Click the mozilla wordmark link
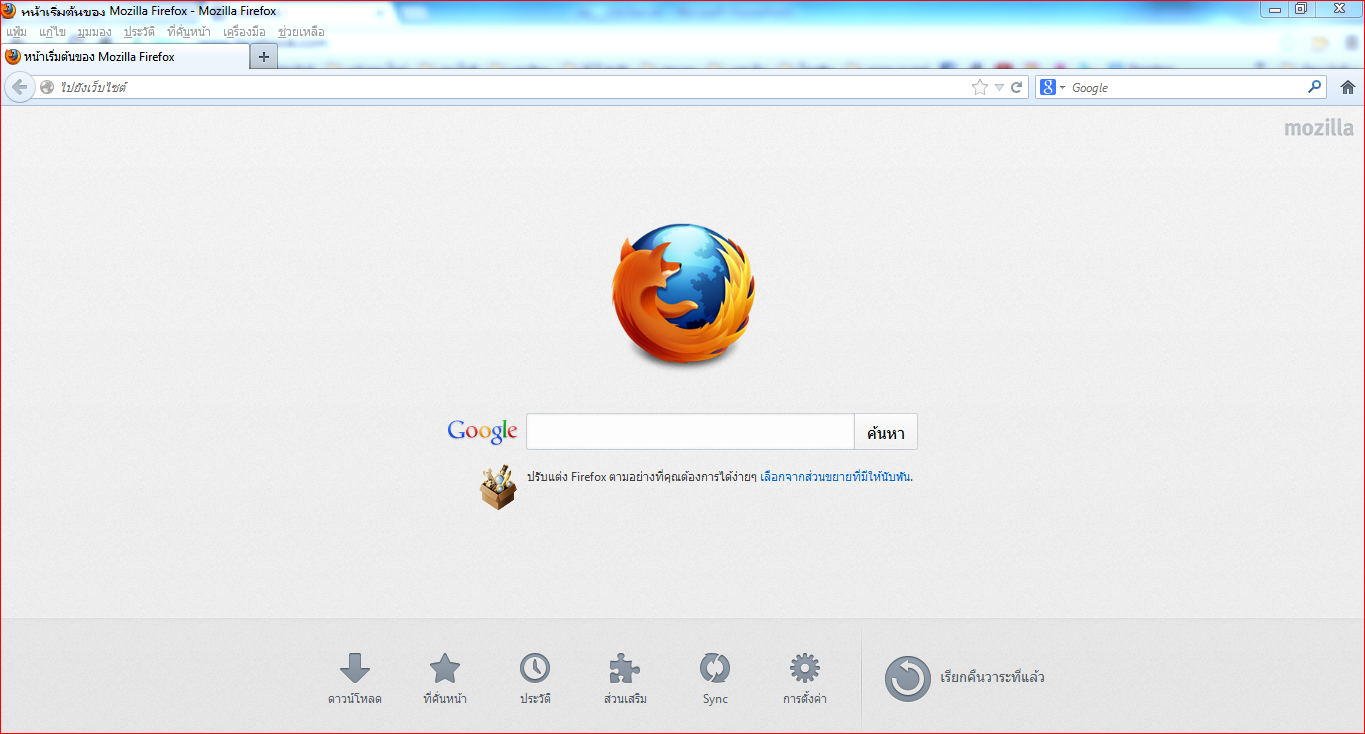The height and width of the screenshot is (734, 1365). pyautogui.click(x=1319, y=128)
